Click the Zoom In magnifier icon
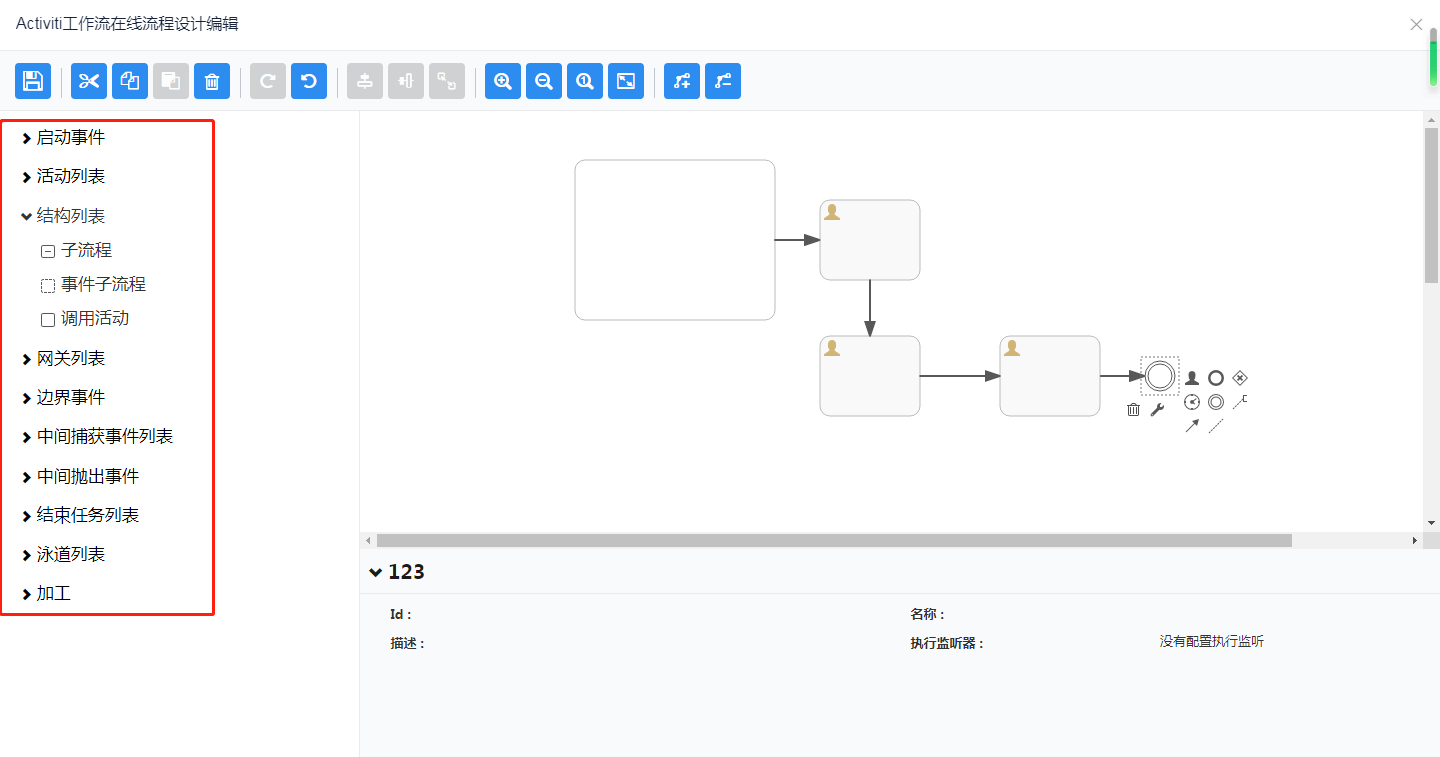 point(503,81)
